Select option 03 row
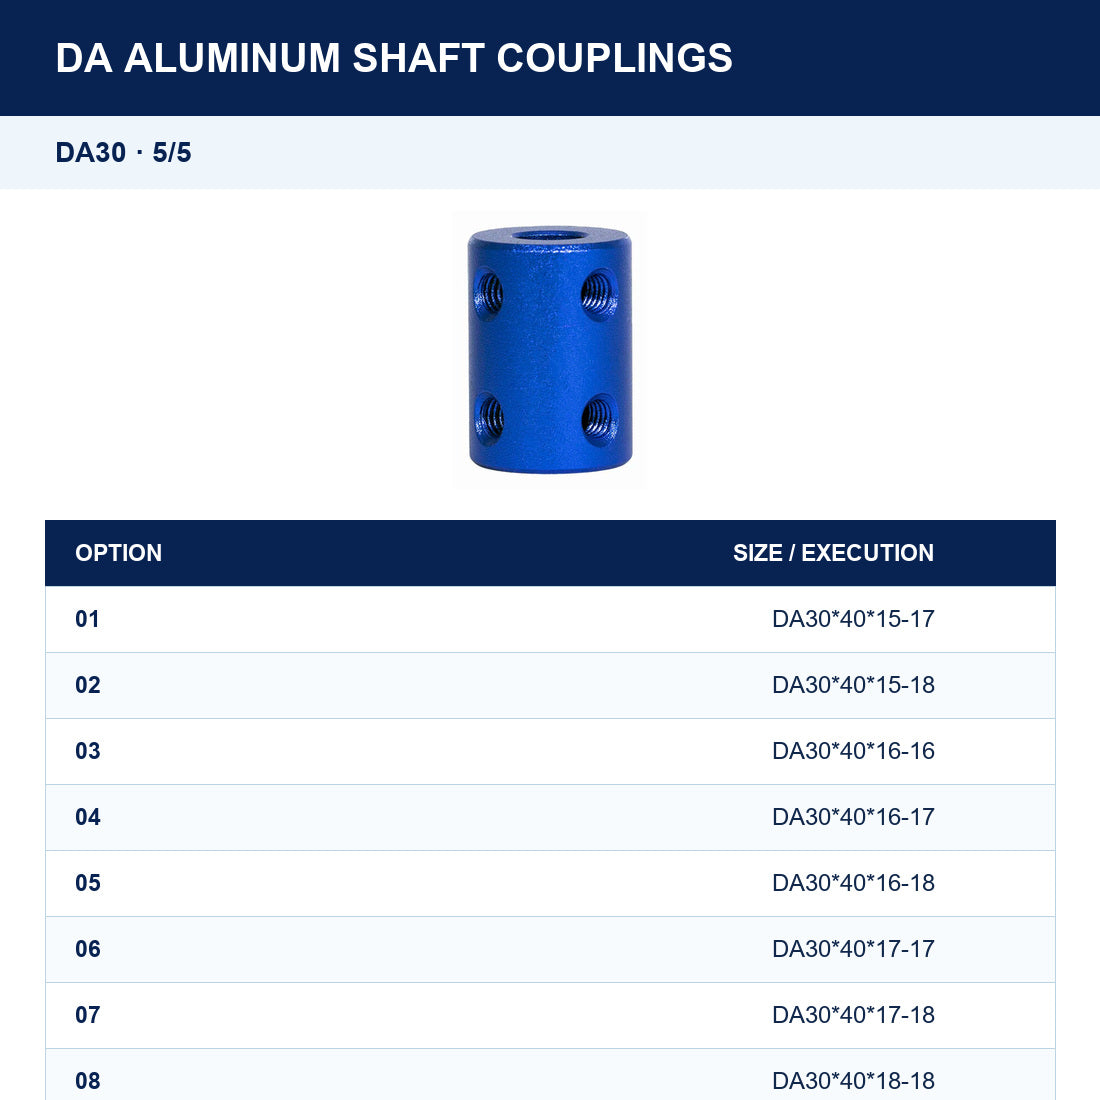The width and height of the screenshot is (1100, 1100). pyautogui.click(x=550, y=751)
